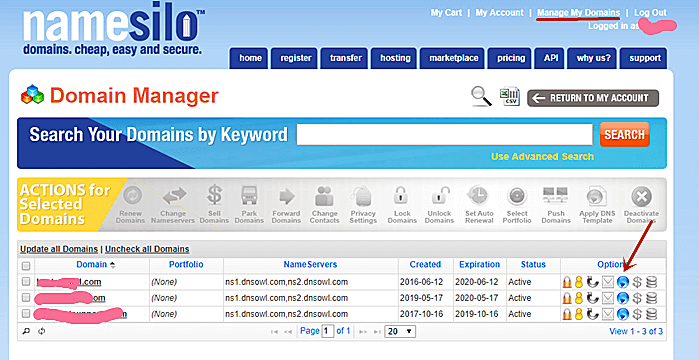Click the envelope icon in the 2017-10-16 row
Screen dimensions: 699x360
608,314
